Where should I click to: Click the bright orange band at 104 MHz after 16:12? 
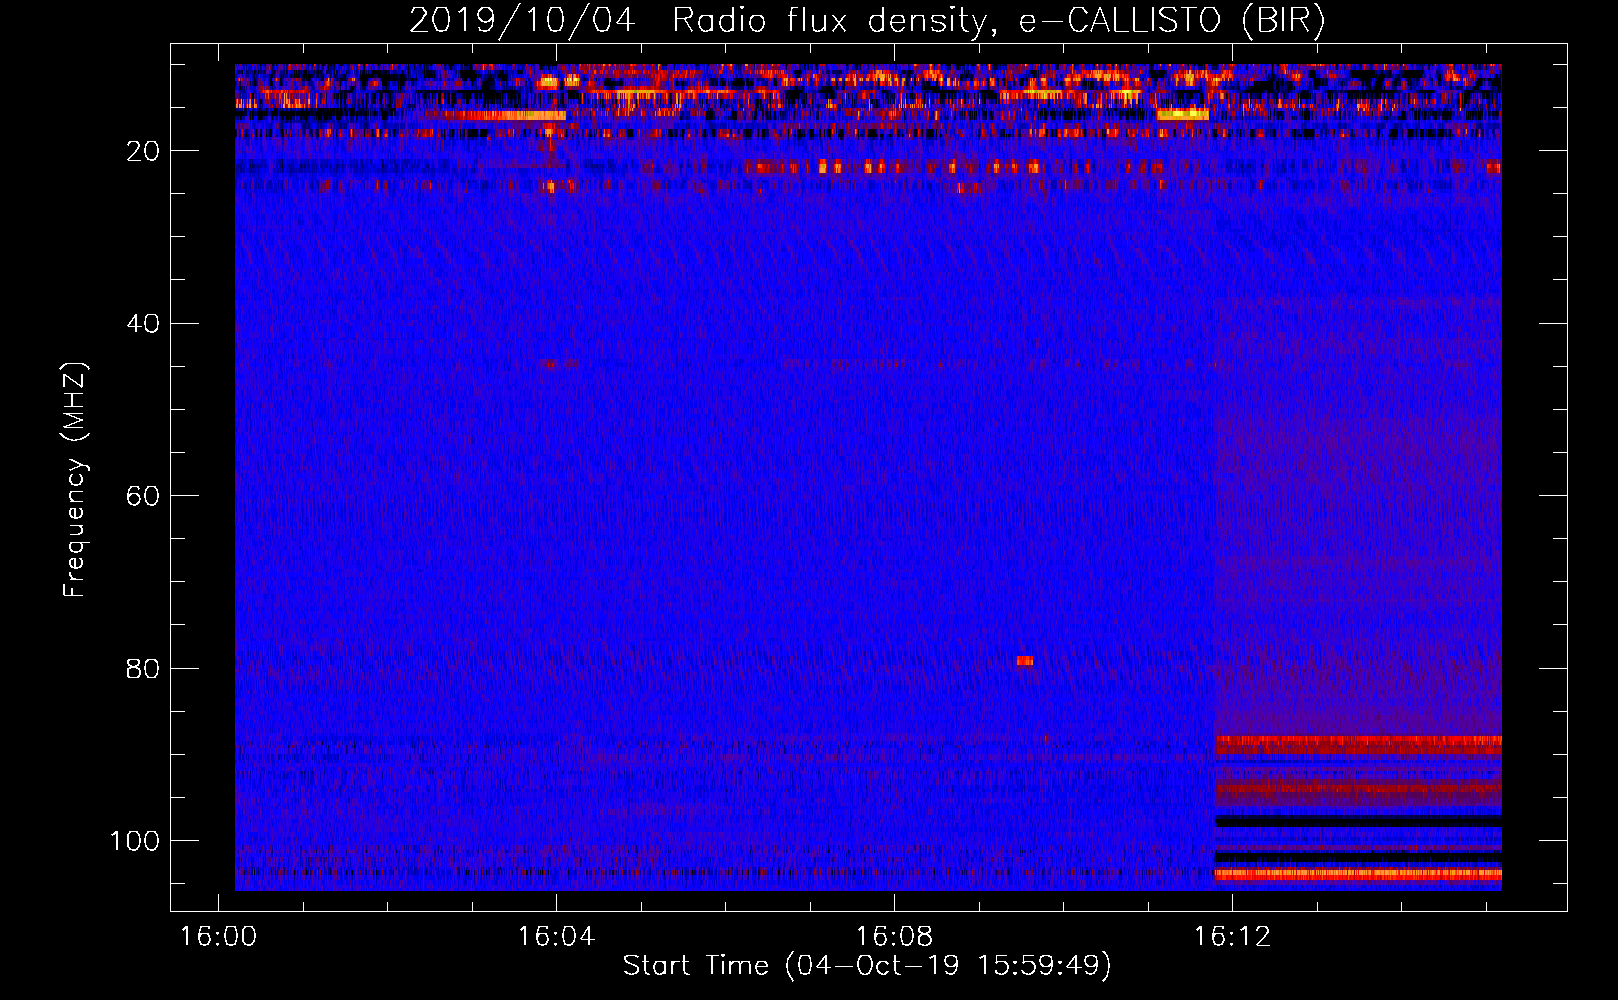click(x=1358, y=874)
